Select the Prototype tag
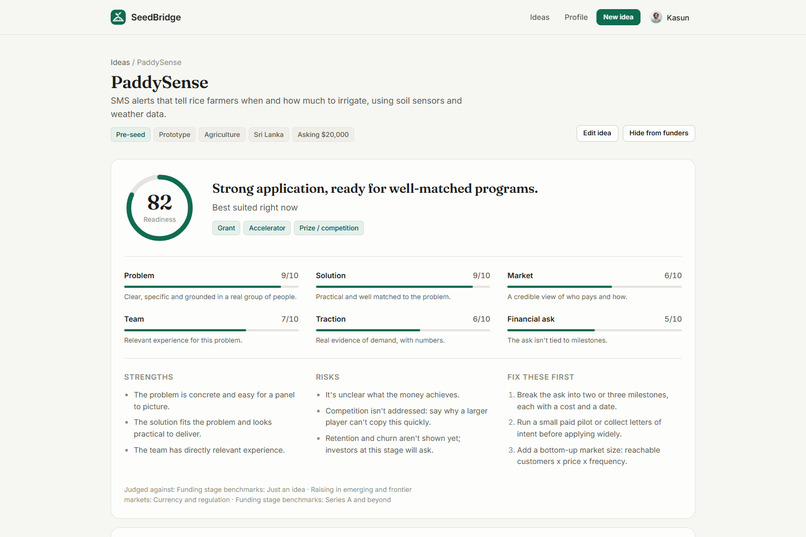806x537 pixels. click(x=174, y=135)
